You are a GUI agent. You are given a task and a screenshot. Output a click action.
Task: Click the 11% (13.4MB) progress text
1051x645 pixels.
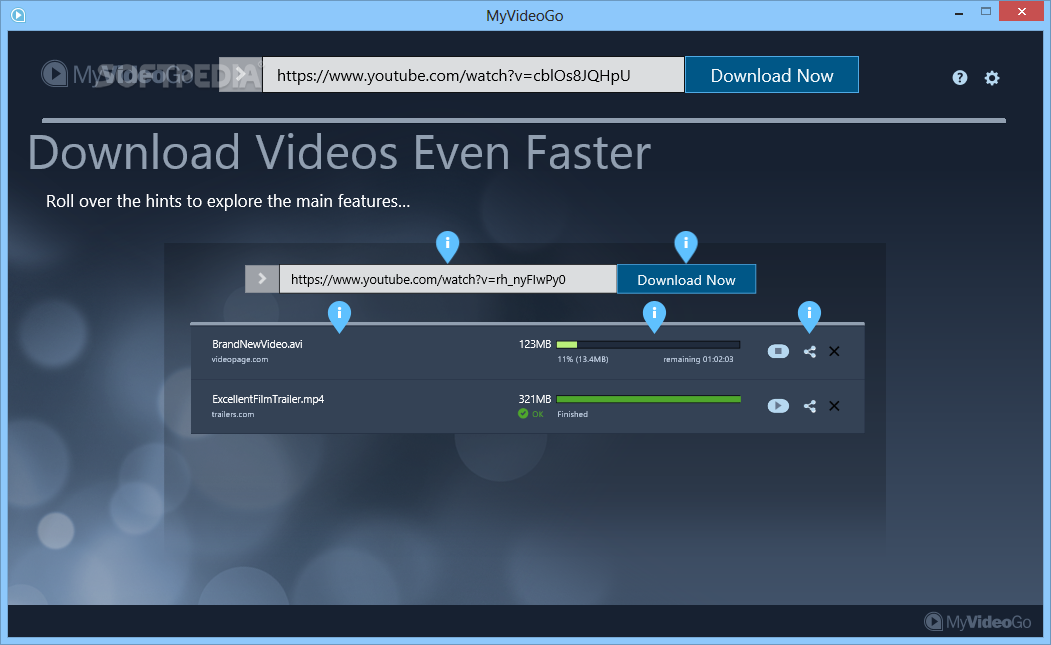click(x=582, y=359)
